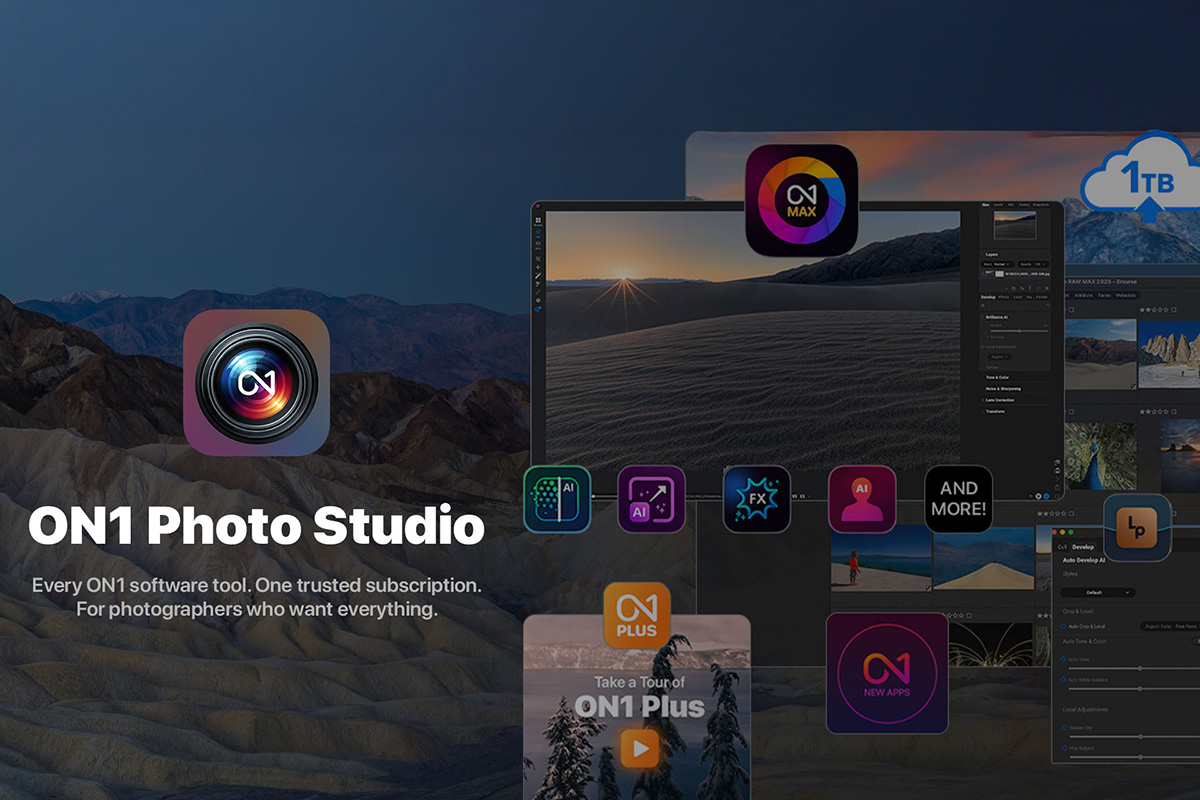
Task: Switch to the Cull tab
Action: 1062,545
